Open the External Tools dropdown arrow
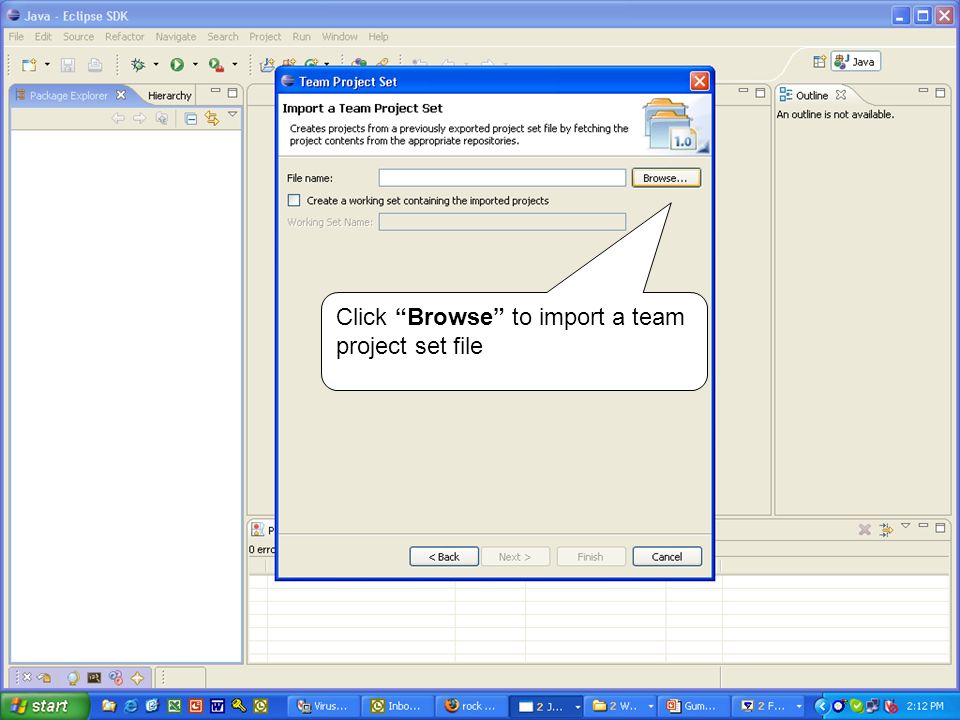The image size is (960, 720). (x=234, y=64)
